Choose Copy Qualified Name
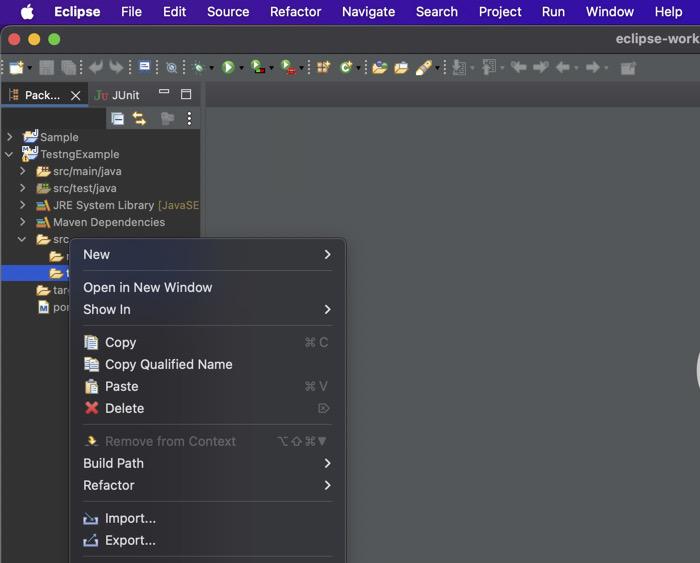 [x=208, y=364]
